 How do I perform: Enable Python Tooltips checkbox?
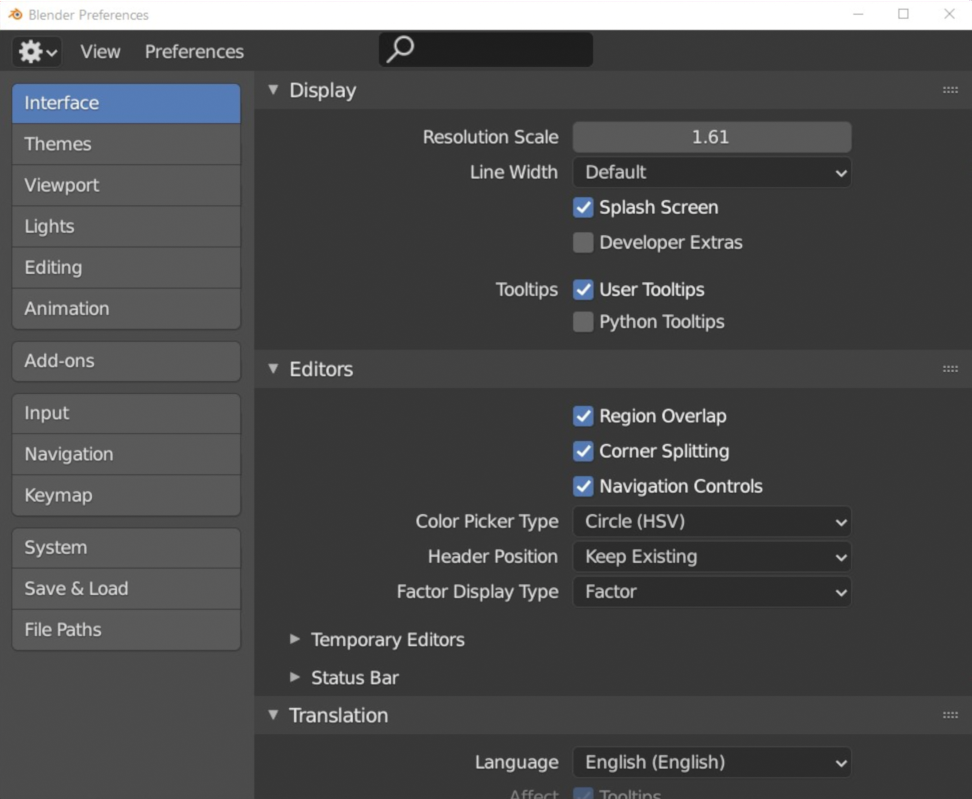tap(583, 322)
